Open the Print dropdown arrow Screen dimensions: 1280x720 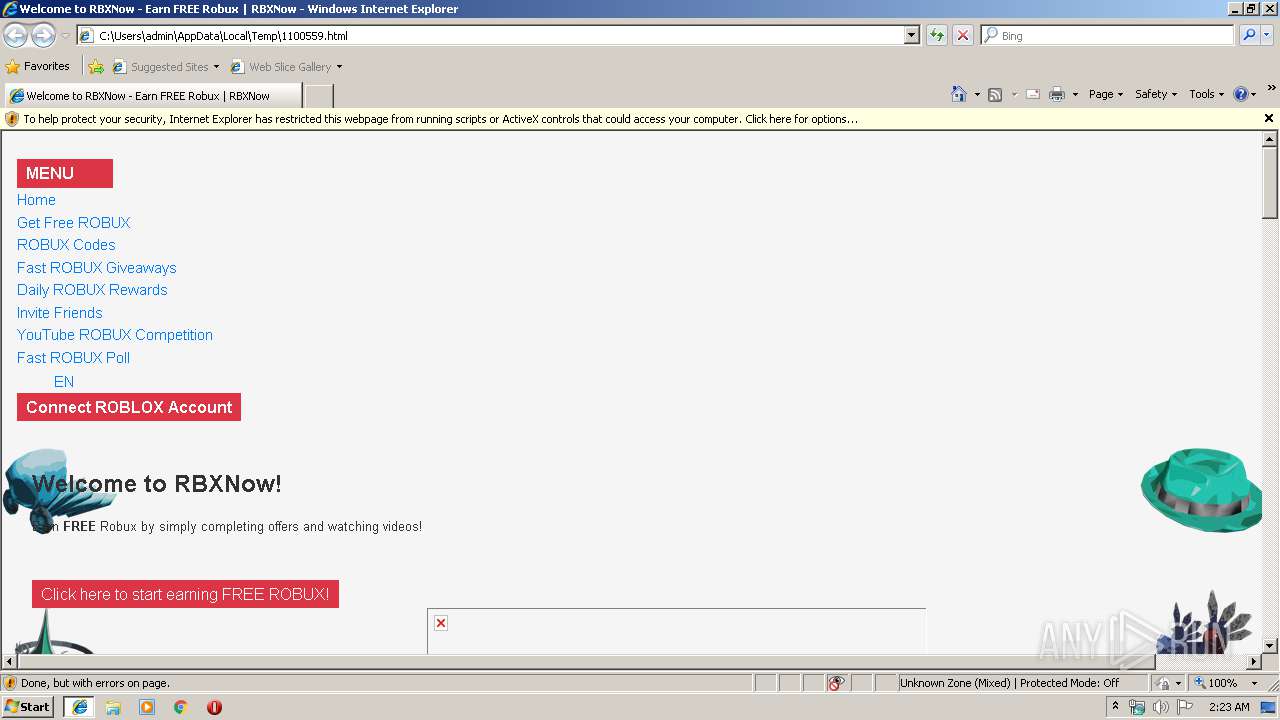coord(1075,94)
